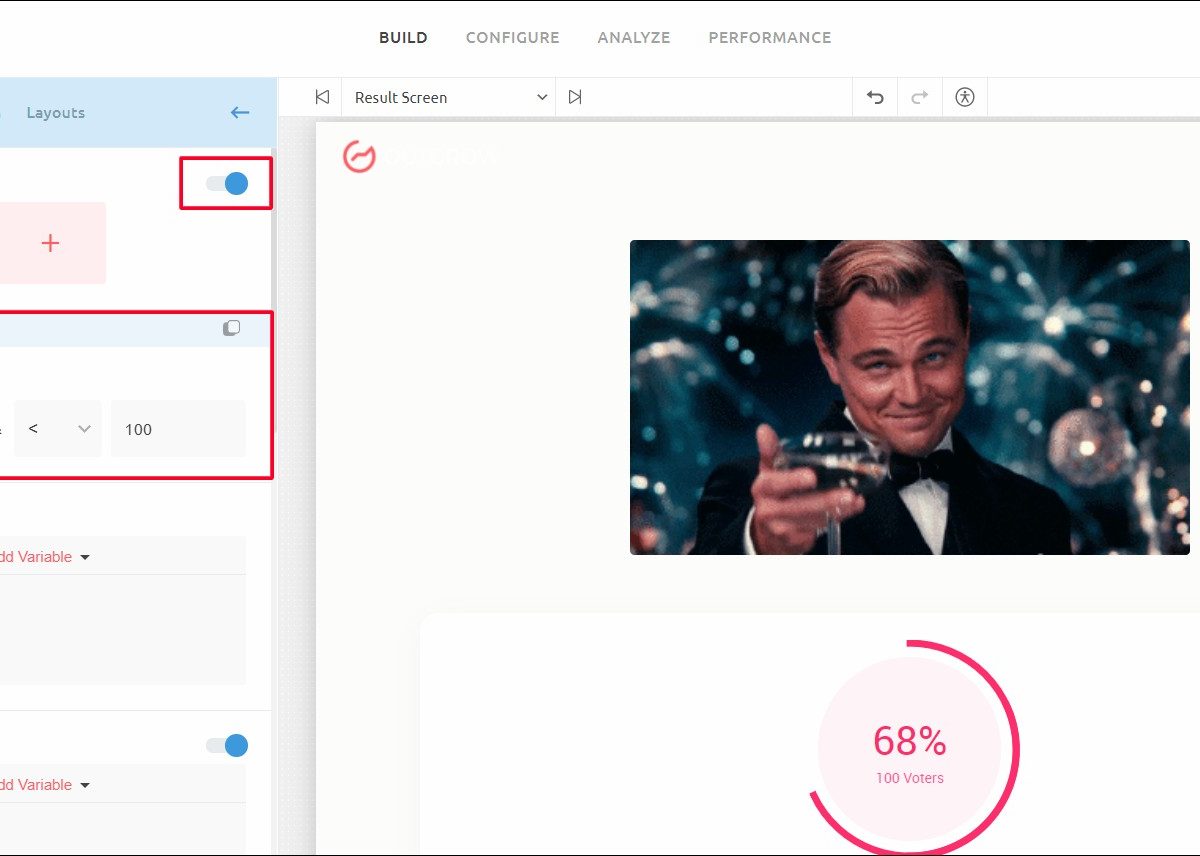Screen dimensions: 1200x856
Task: Open the accessibility options icon
Action: click(x=964, y=97)
